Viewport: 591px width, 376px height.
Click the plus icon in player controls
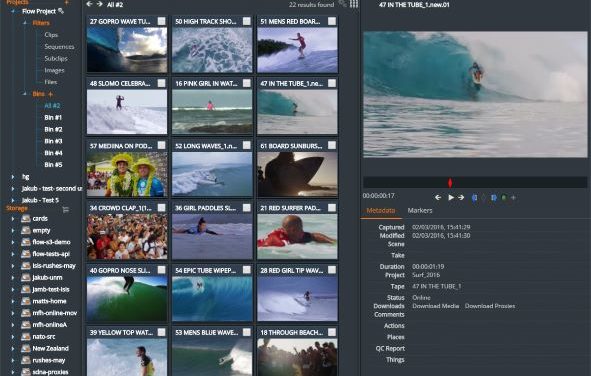[513, 197]
